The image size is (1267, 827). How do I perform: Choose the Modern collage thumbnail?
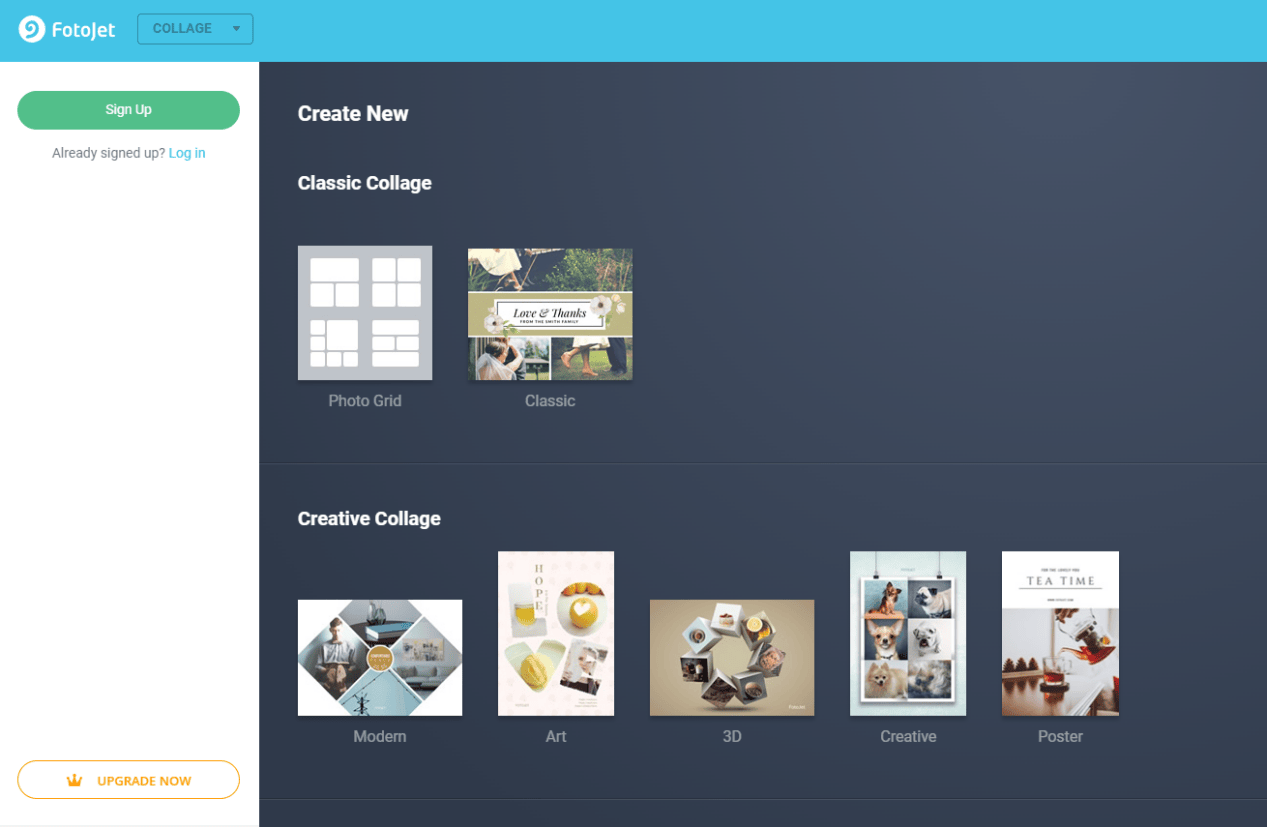coord(380,657)
